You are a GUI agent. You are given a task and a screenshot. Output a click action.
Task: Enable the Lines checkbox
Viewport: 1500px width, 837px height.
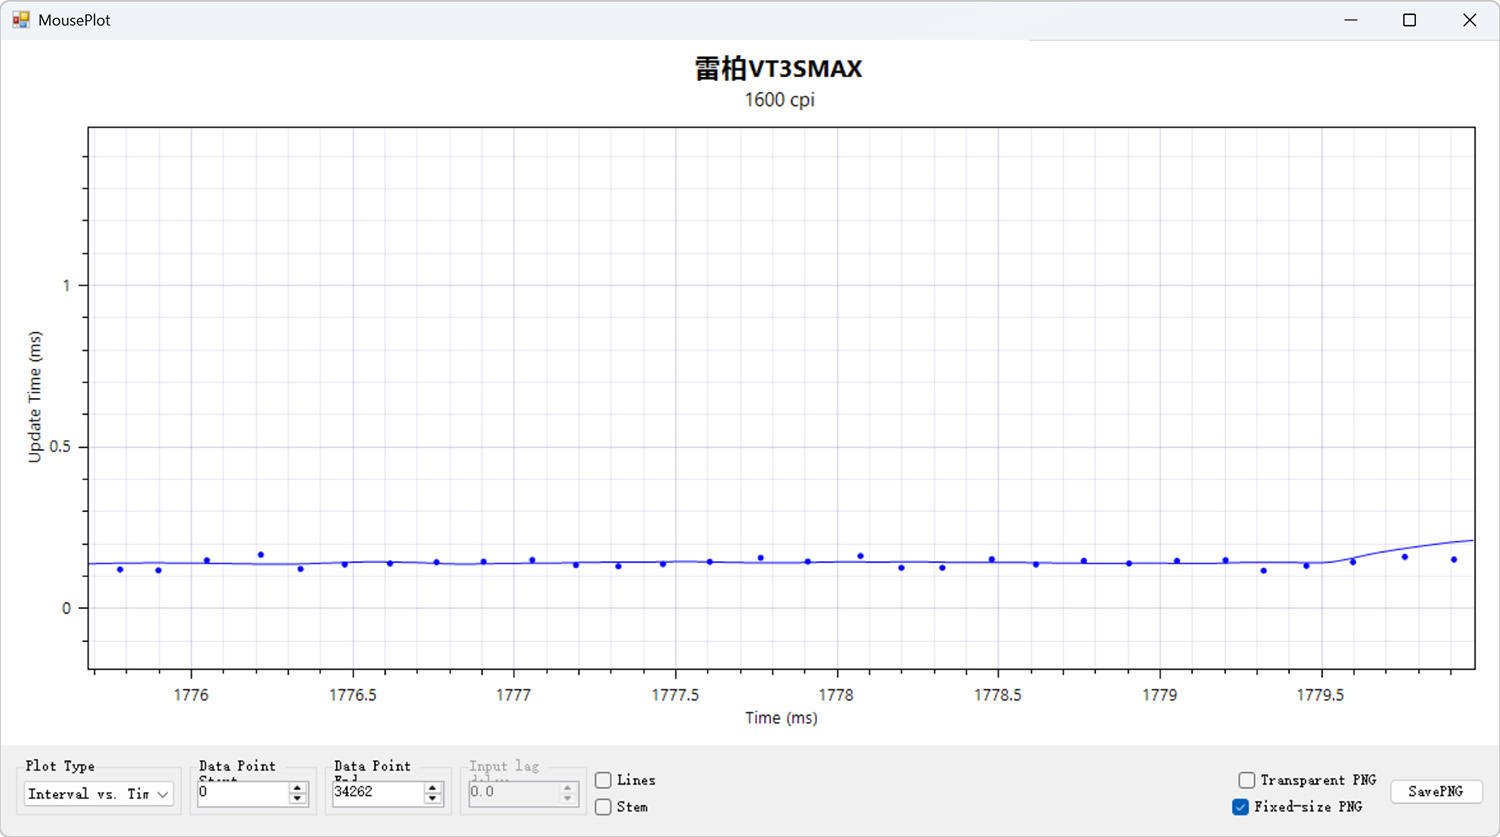click(x=604, y=780)
